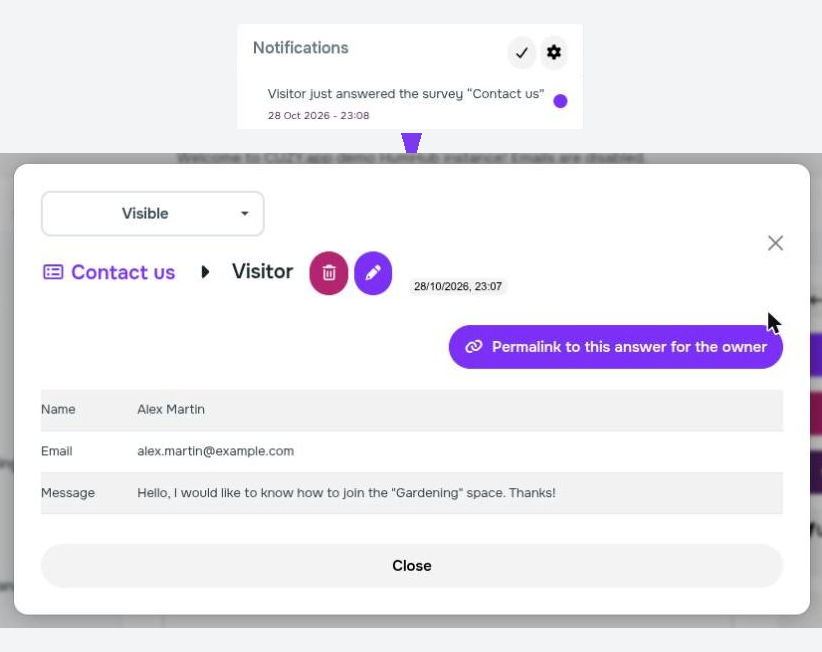Close dialog with the X icon
The image size is (822, 652).
tap(775, 243)
